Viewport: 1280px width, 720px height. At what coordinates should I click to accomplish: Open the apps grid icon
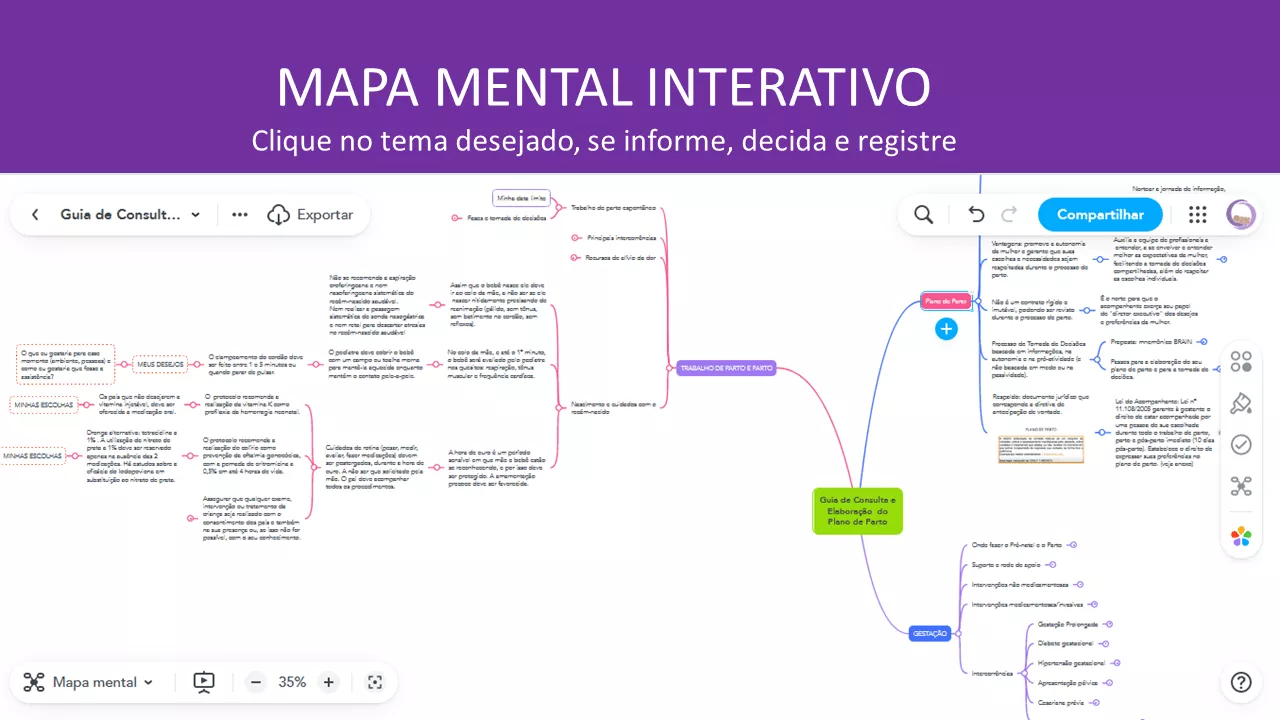1197,215
